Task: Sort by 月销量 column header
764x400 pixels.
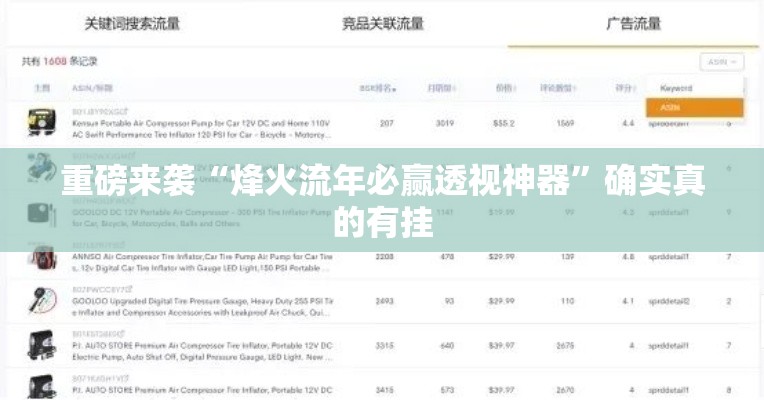Action: 441,88
